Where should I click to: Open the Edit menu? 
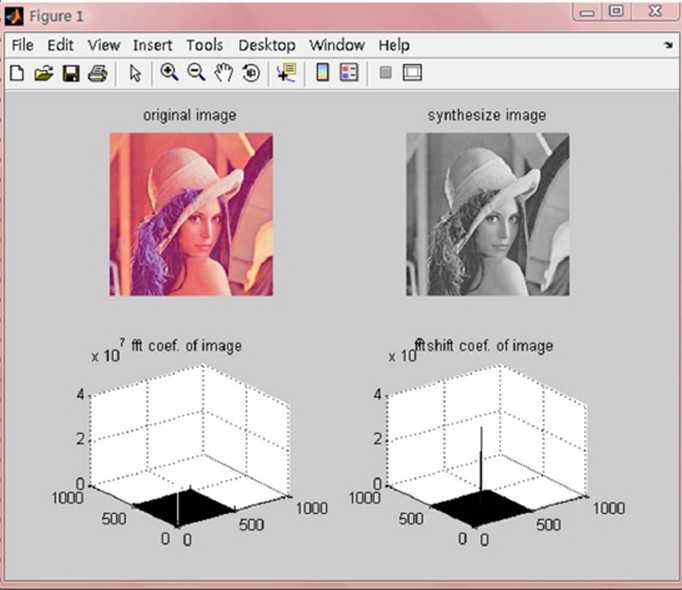click(60, 45)
